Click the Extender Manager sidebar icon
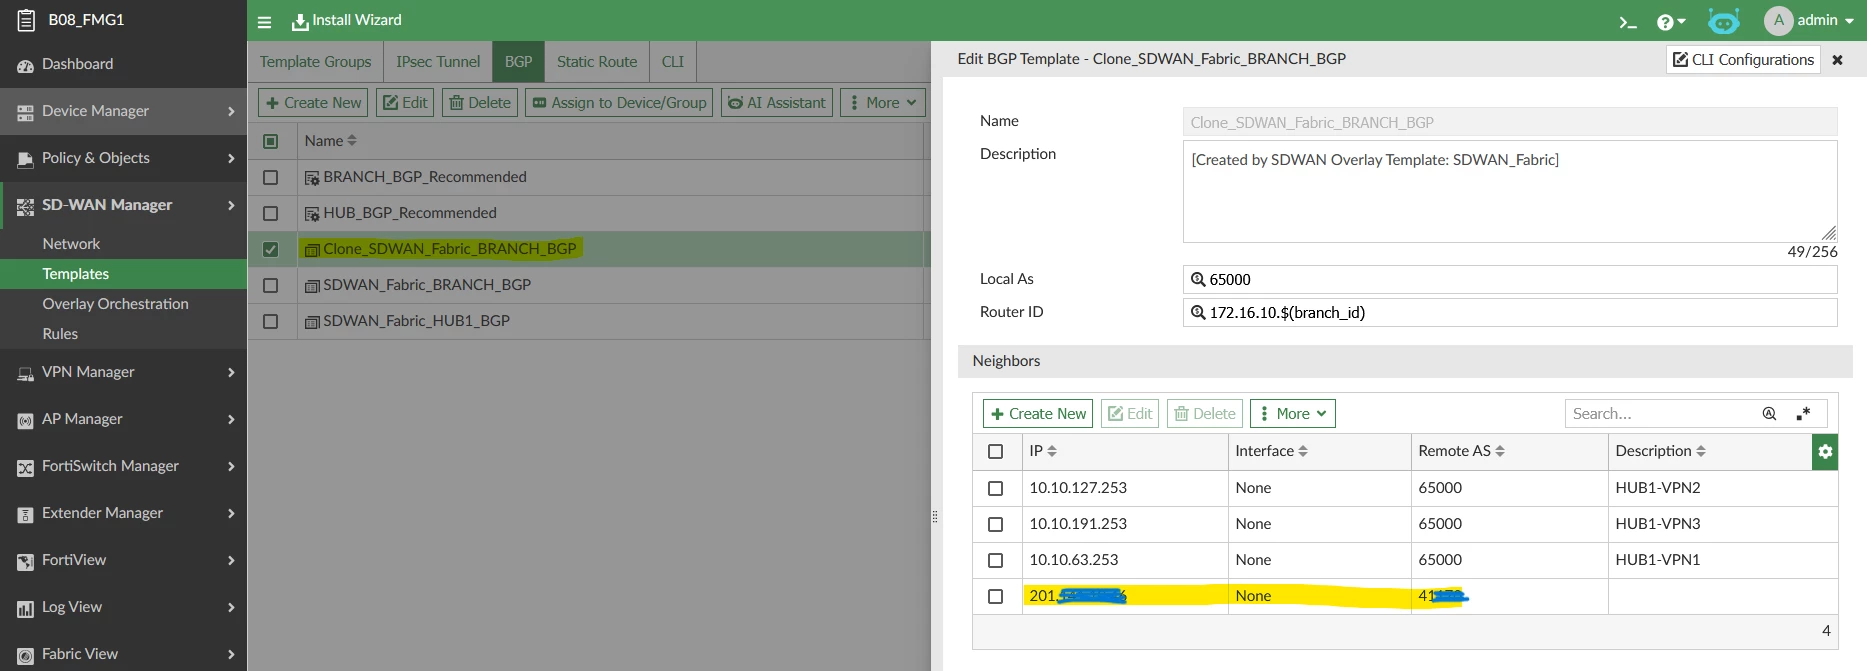This screenshot has width=1867, height=671. (25, 514)
